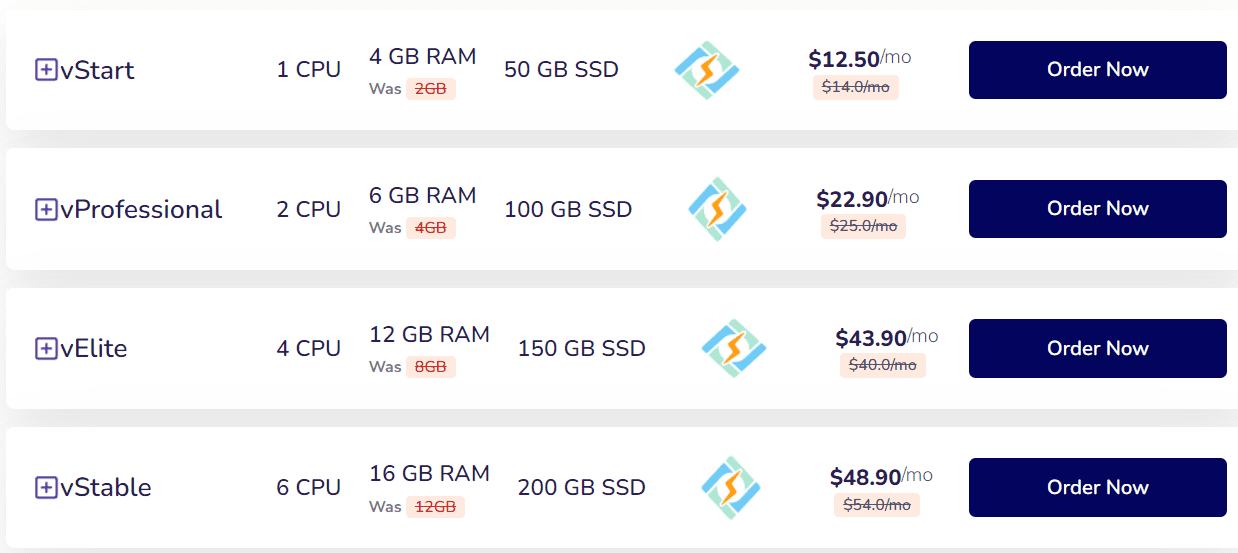The image size is (1238, 553).
Task: Click the 200 GB SSD label
Action: [x=581, y=487]
